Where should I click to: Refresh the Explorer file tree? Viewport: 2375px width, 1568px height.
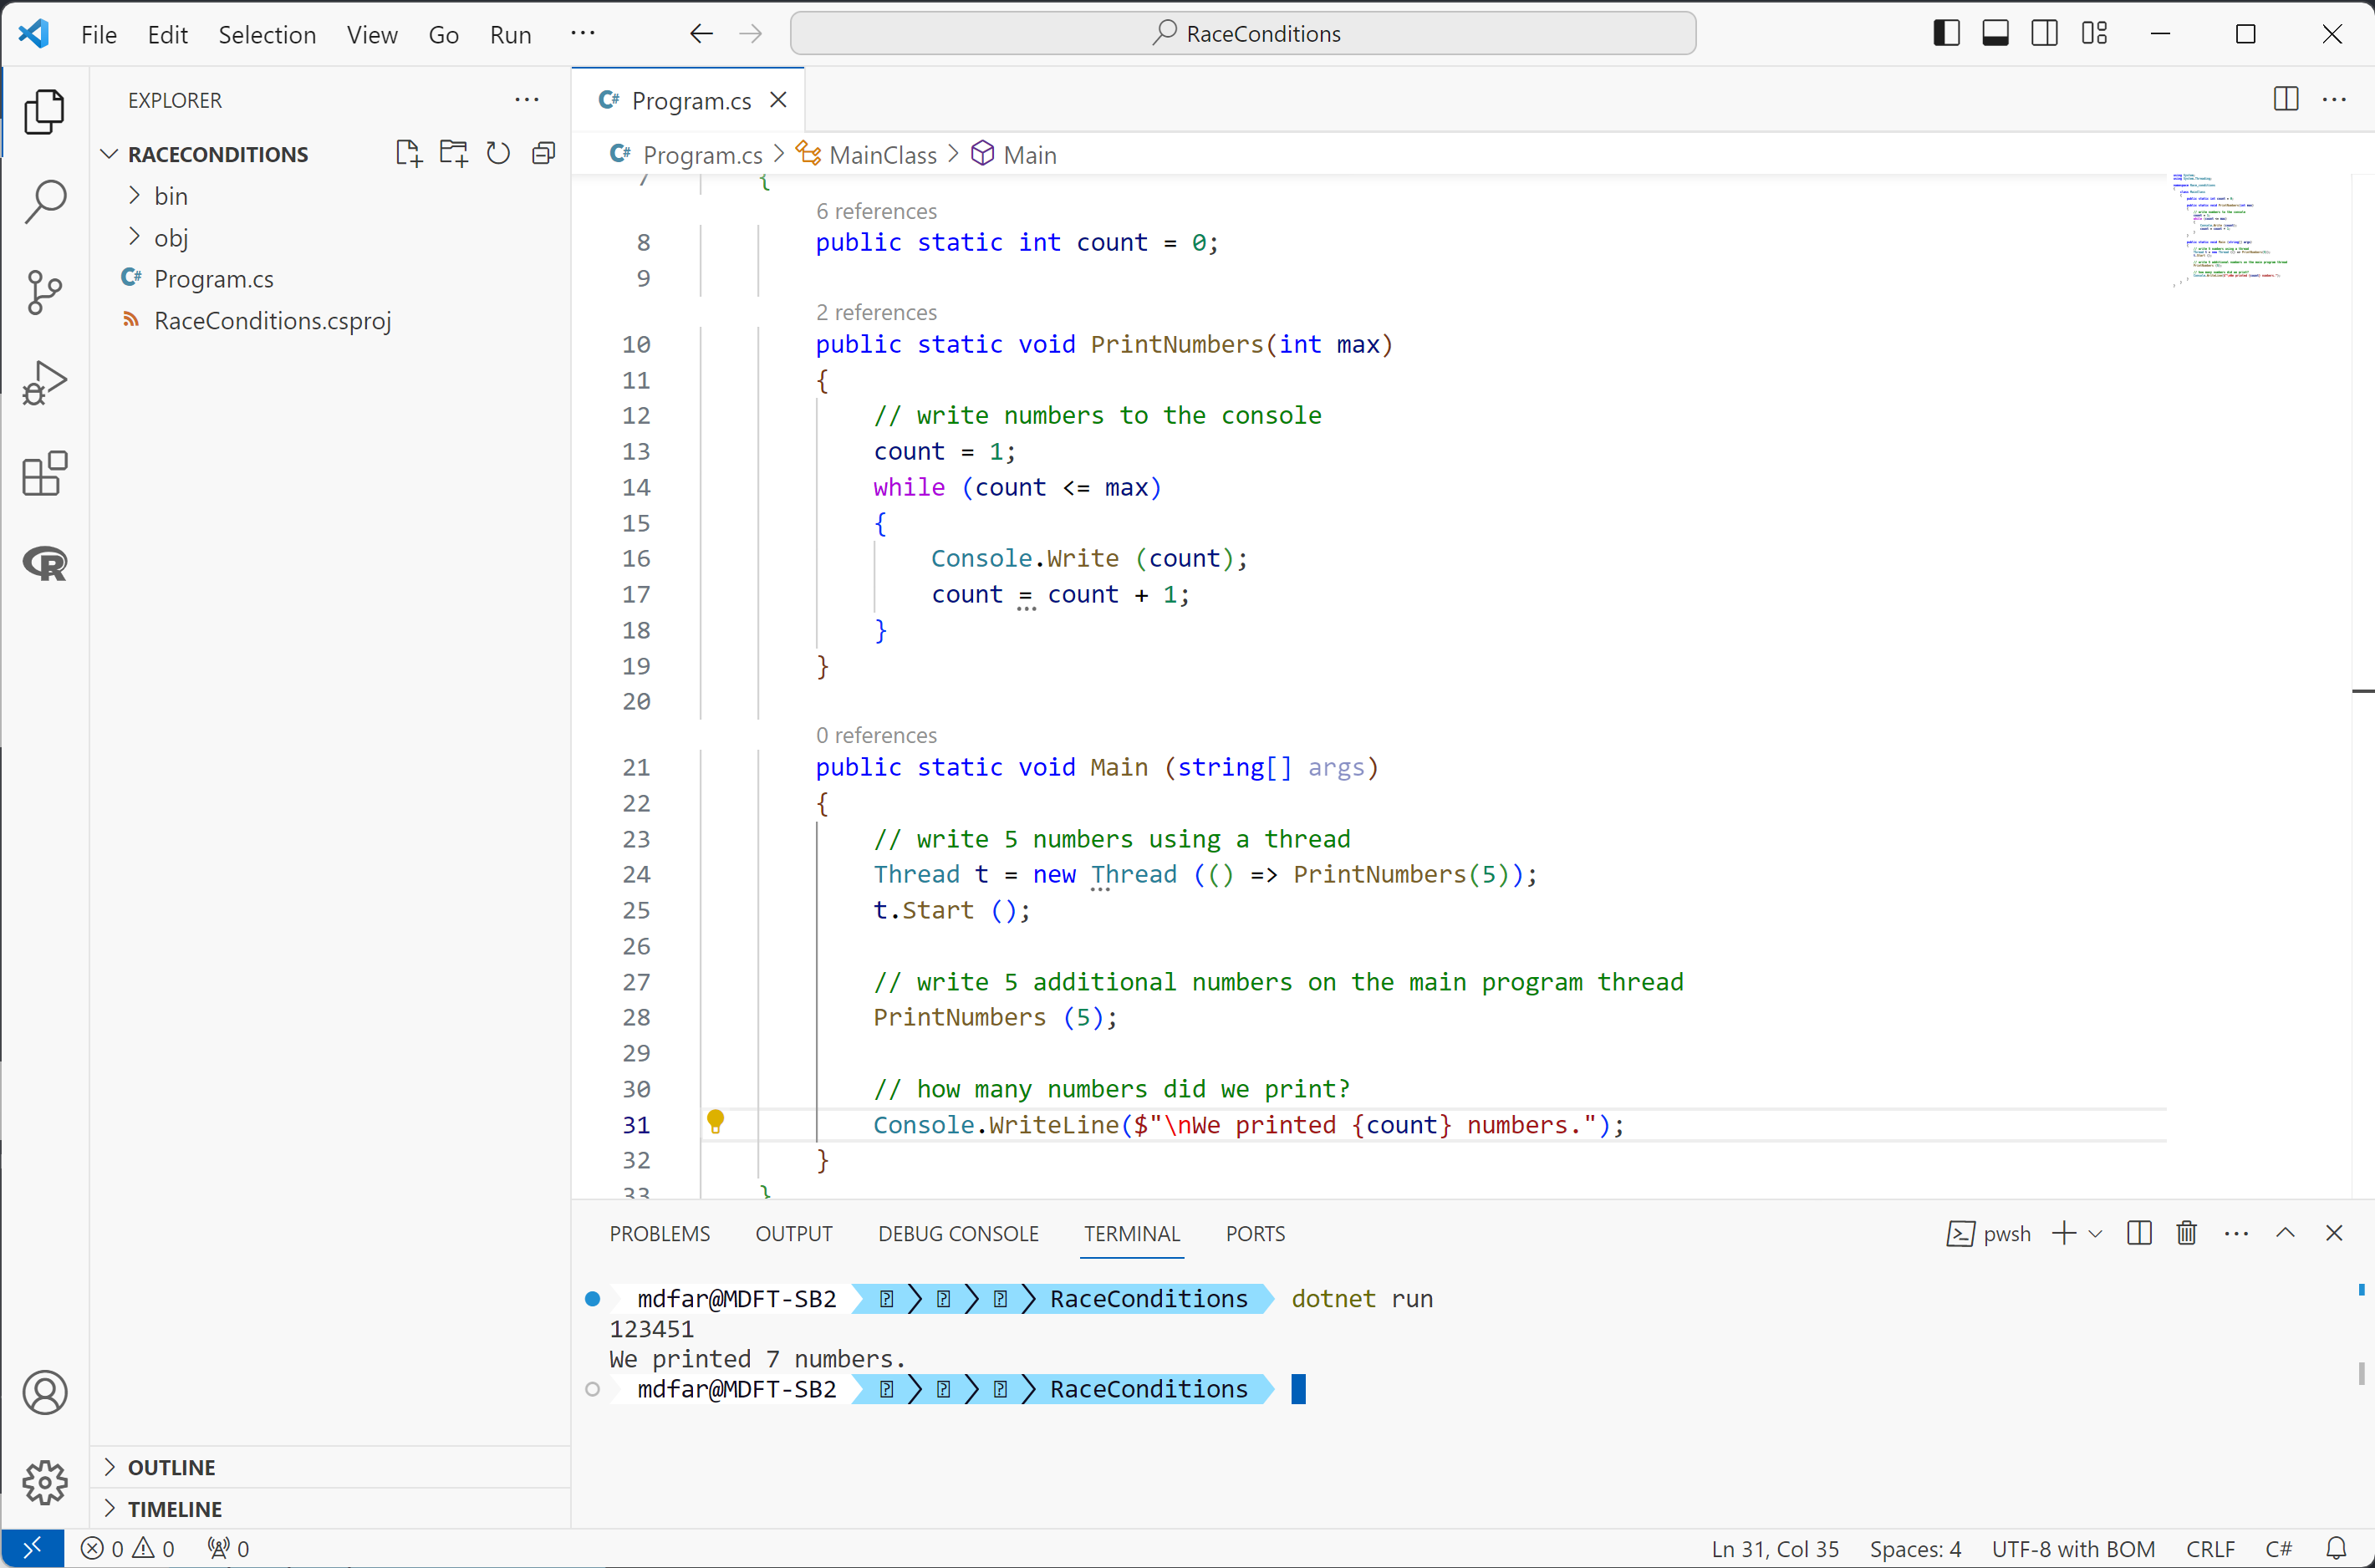tap(497, 153)
